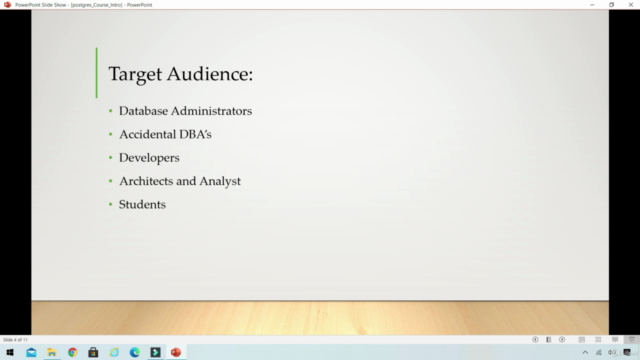Open Internet Explorer from taskbar

114,352
